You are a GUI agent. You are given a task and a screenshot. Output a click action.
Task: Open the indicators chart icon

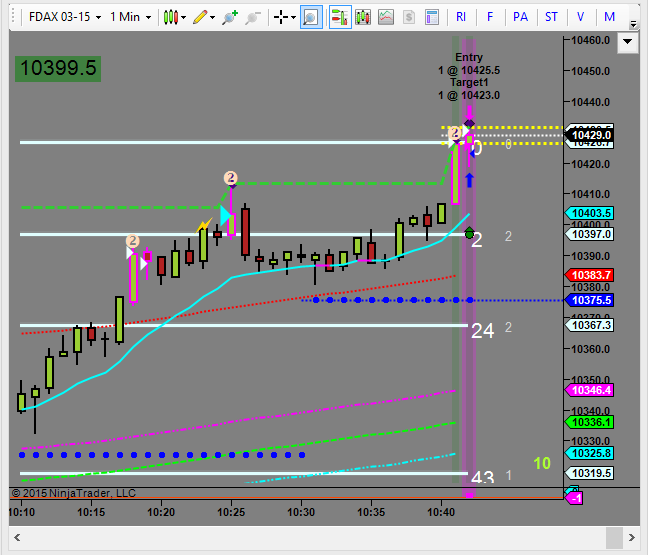click(x=386, y=17)
